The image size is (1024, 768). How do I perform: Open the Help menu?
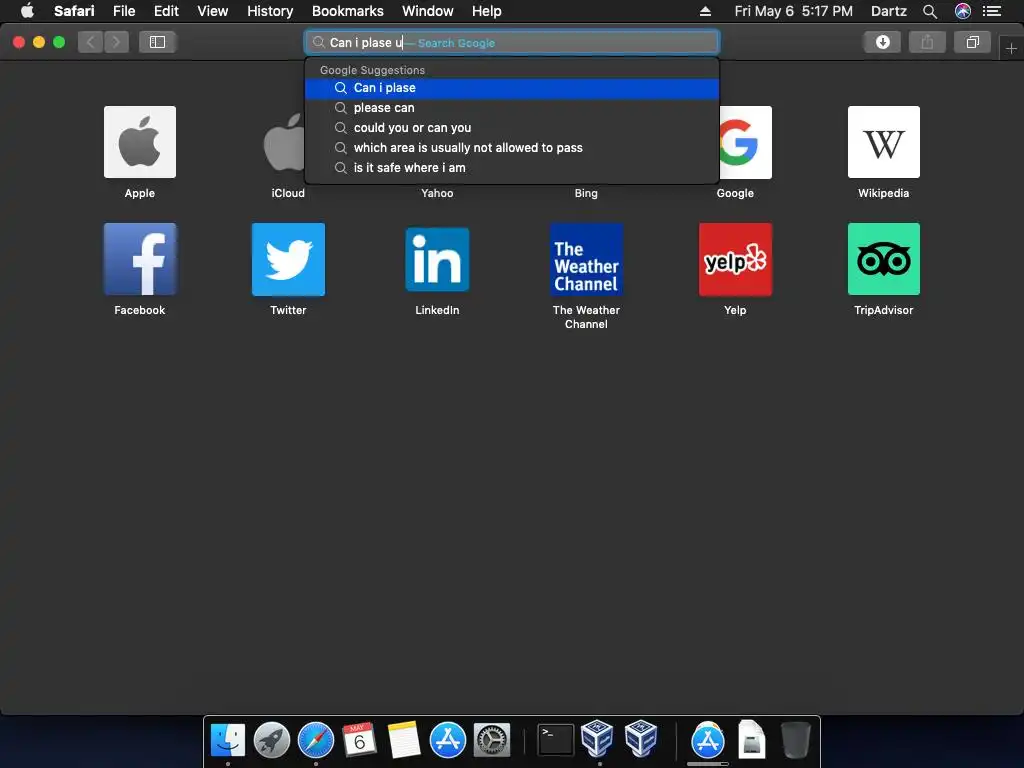coord(487,11)
